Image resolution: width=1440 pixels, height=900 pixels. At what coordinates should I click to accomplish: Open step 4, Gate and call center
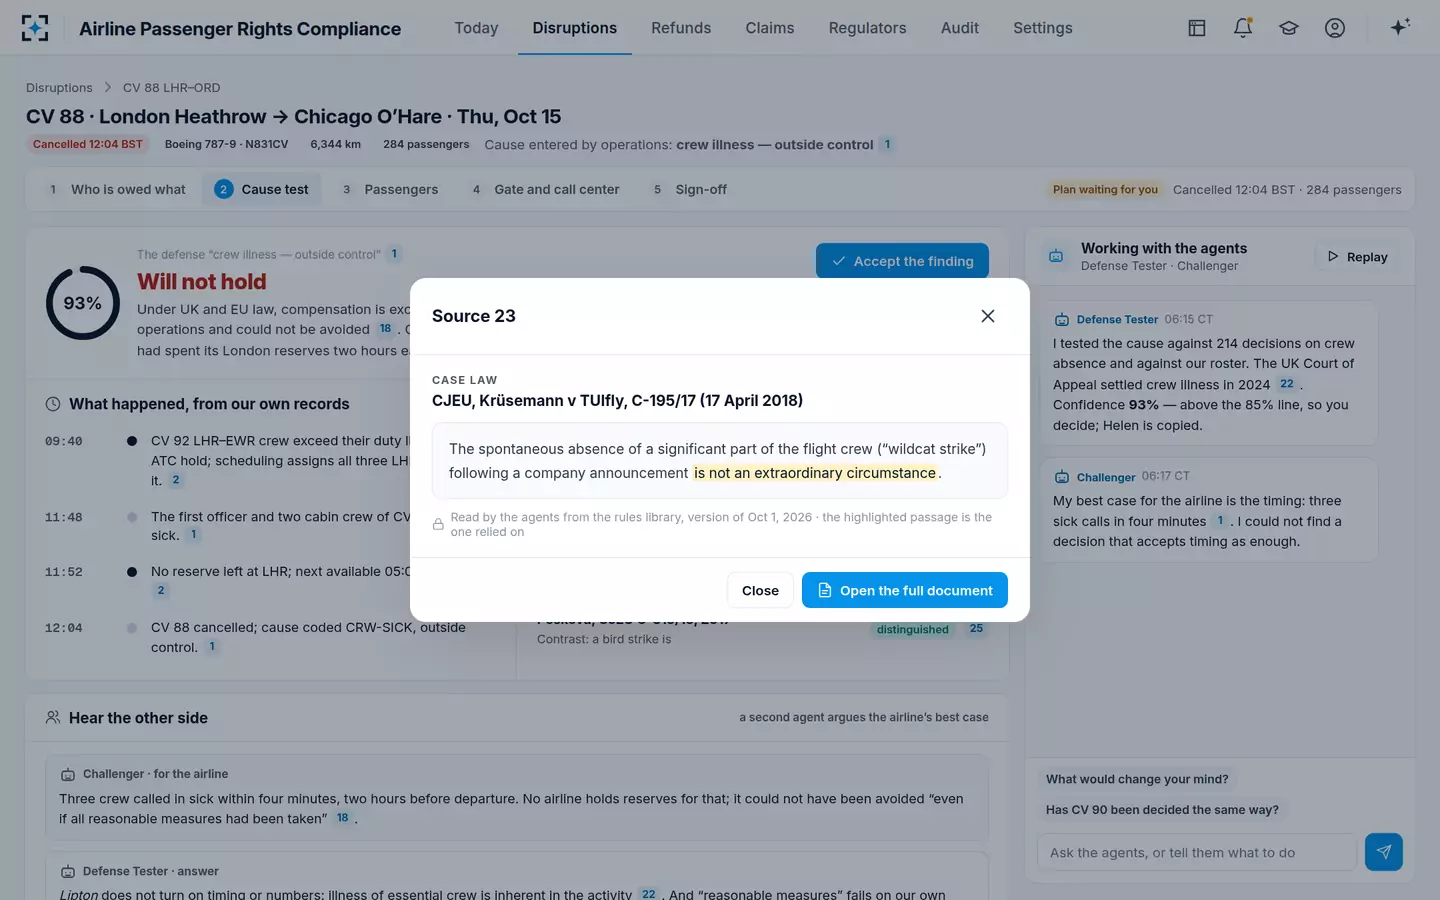(546, 189)
